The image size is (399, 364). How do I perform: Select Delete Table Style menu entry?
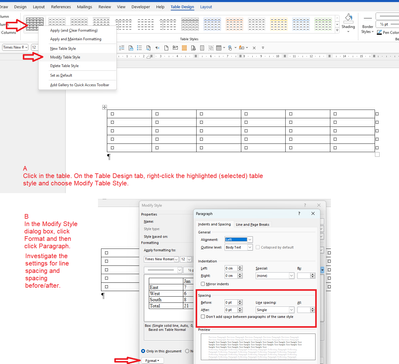64,66
